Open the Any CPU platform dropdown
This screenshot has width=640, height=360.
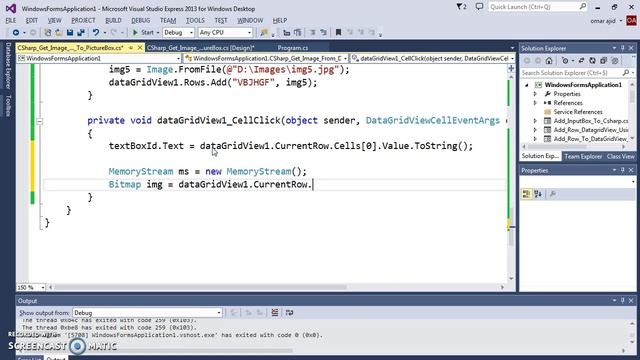pyautogui.click(x=225, y=32)
